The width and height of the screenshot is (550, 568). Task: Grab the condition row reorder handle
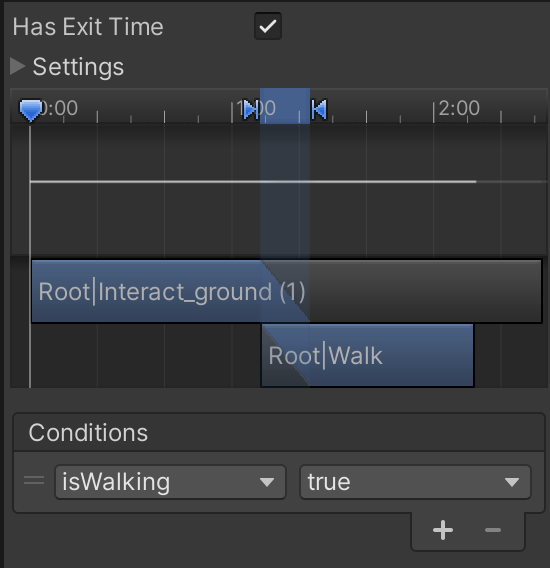34,481
